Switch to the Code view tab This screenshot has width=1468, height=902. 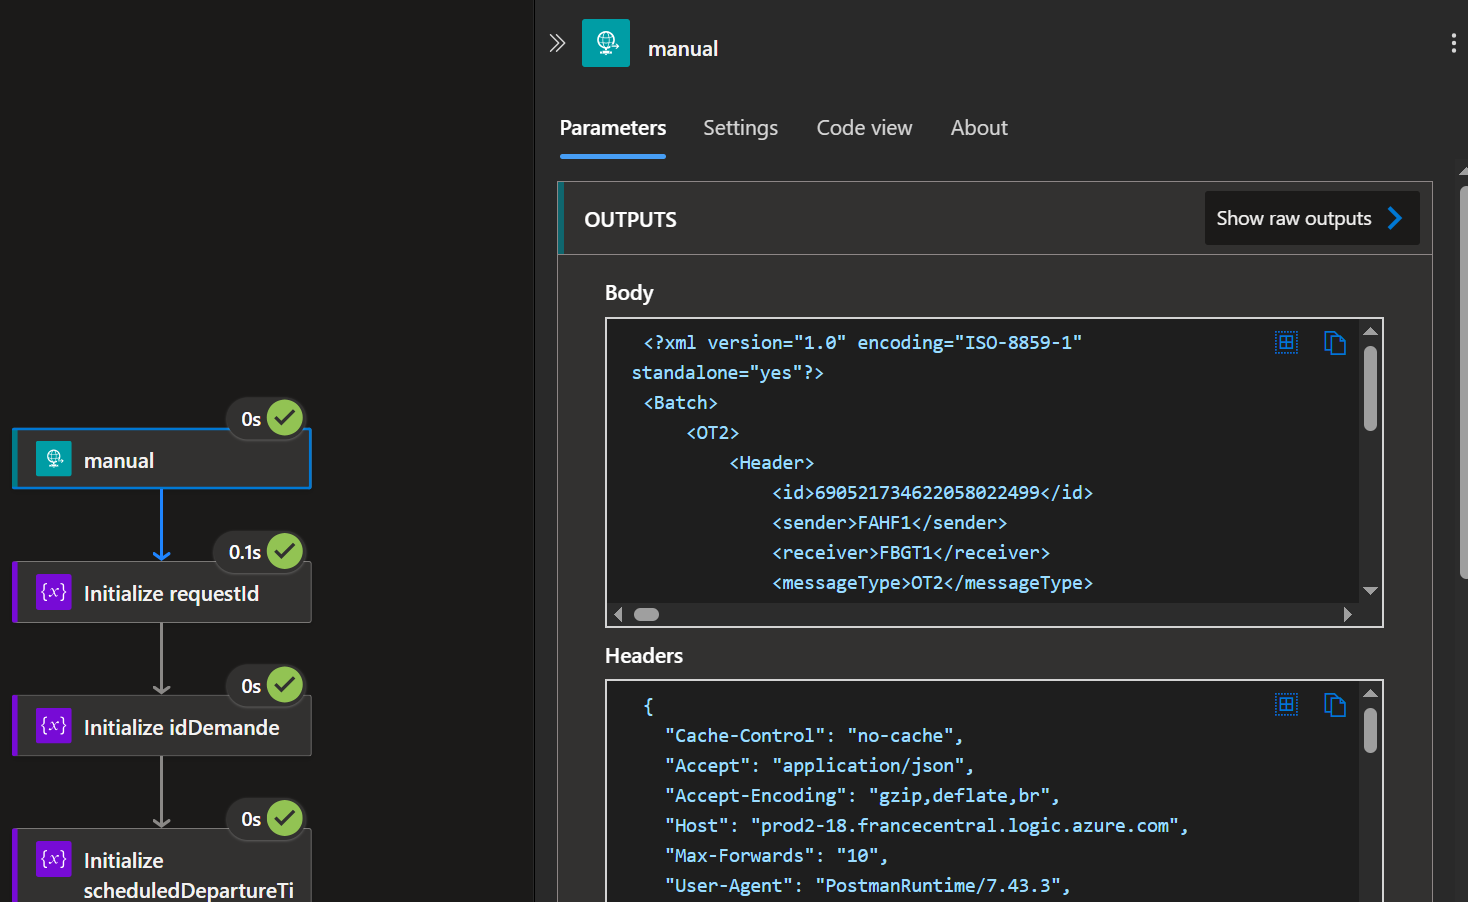point(863,128)
